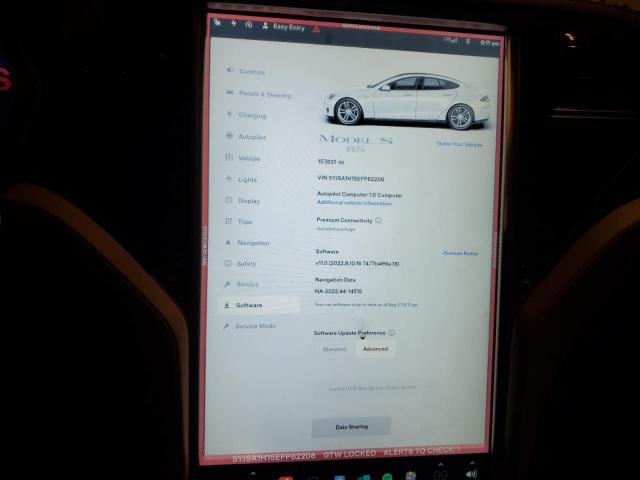Tap the Bluetooth icon in status bar

tap(468, 41)
